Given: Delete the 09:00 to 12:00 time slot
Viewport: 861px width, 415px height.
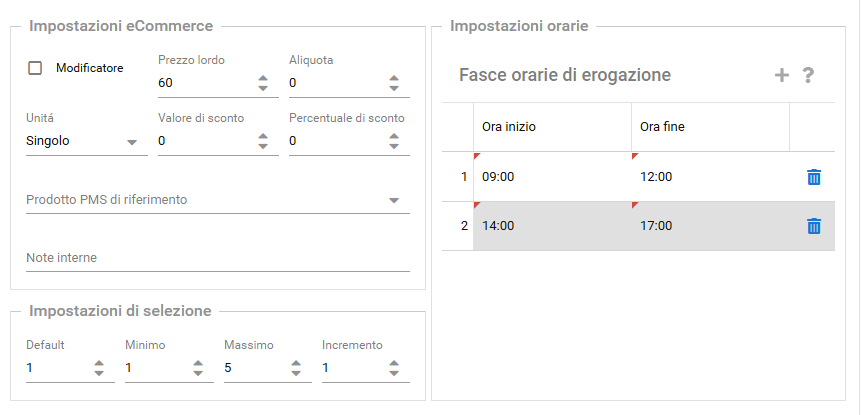Looking at the screenshot, I should (x=814, y=177).
